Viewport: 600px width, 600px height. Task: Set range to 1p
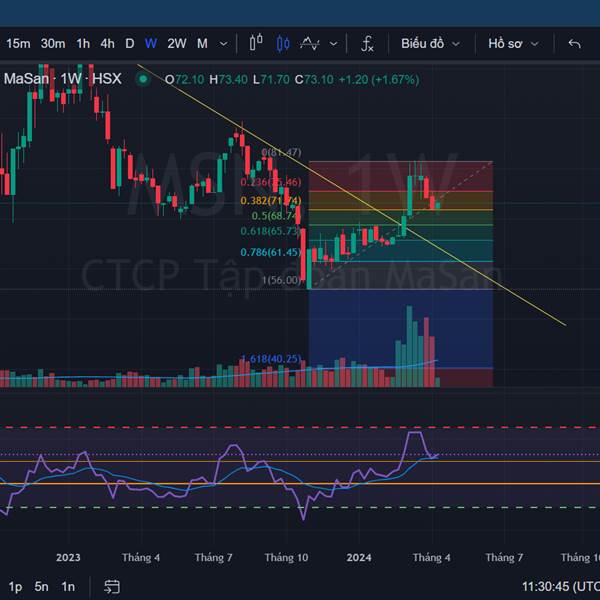[x=16, y=587]
